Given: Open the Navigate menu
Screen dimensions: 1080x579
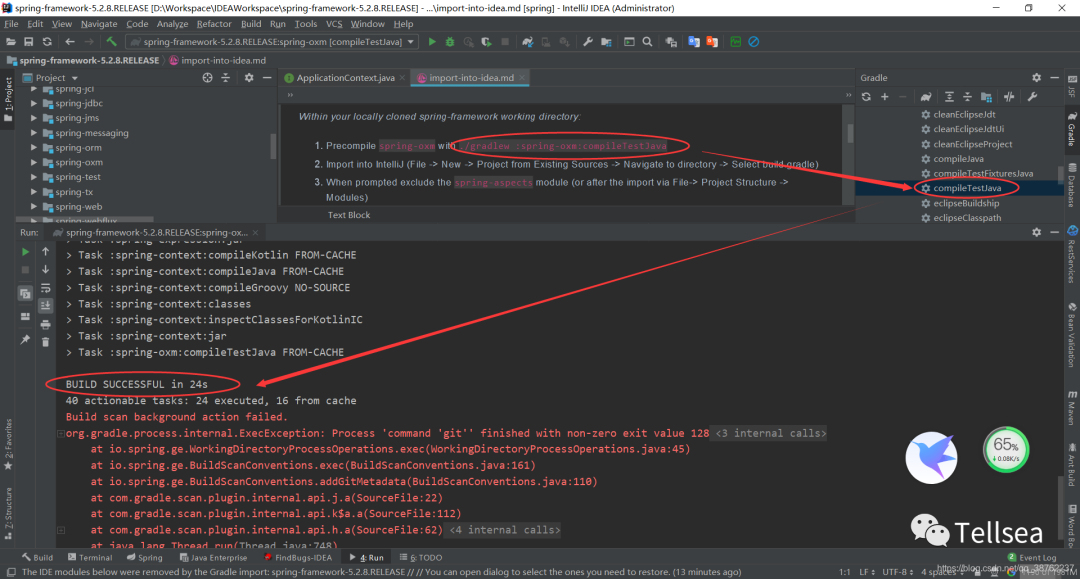Looking at the screenshot, I should 99,24.
